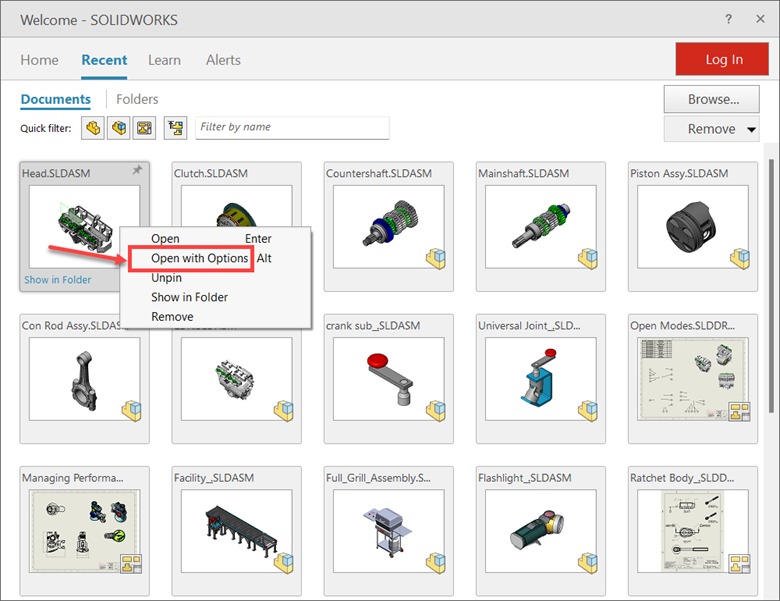This screenshot has width=780, height=601.
Task: Click drawing icon on Ratchet Body thumbnail
Action: [740, 564]
